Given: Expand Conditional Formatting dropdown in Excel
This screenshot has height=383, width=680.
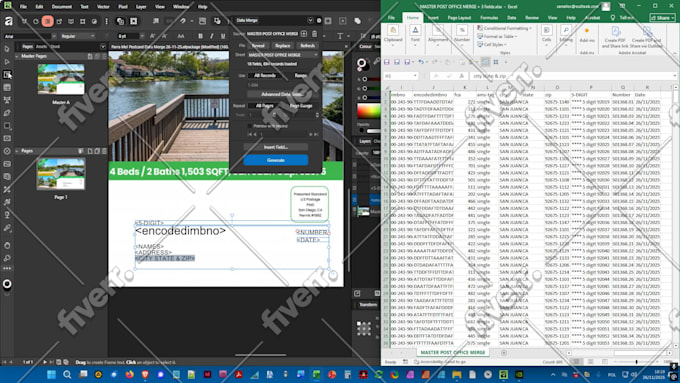Looking at the screenshot, I should [x=505, y=28].
